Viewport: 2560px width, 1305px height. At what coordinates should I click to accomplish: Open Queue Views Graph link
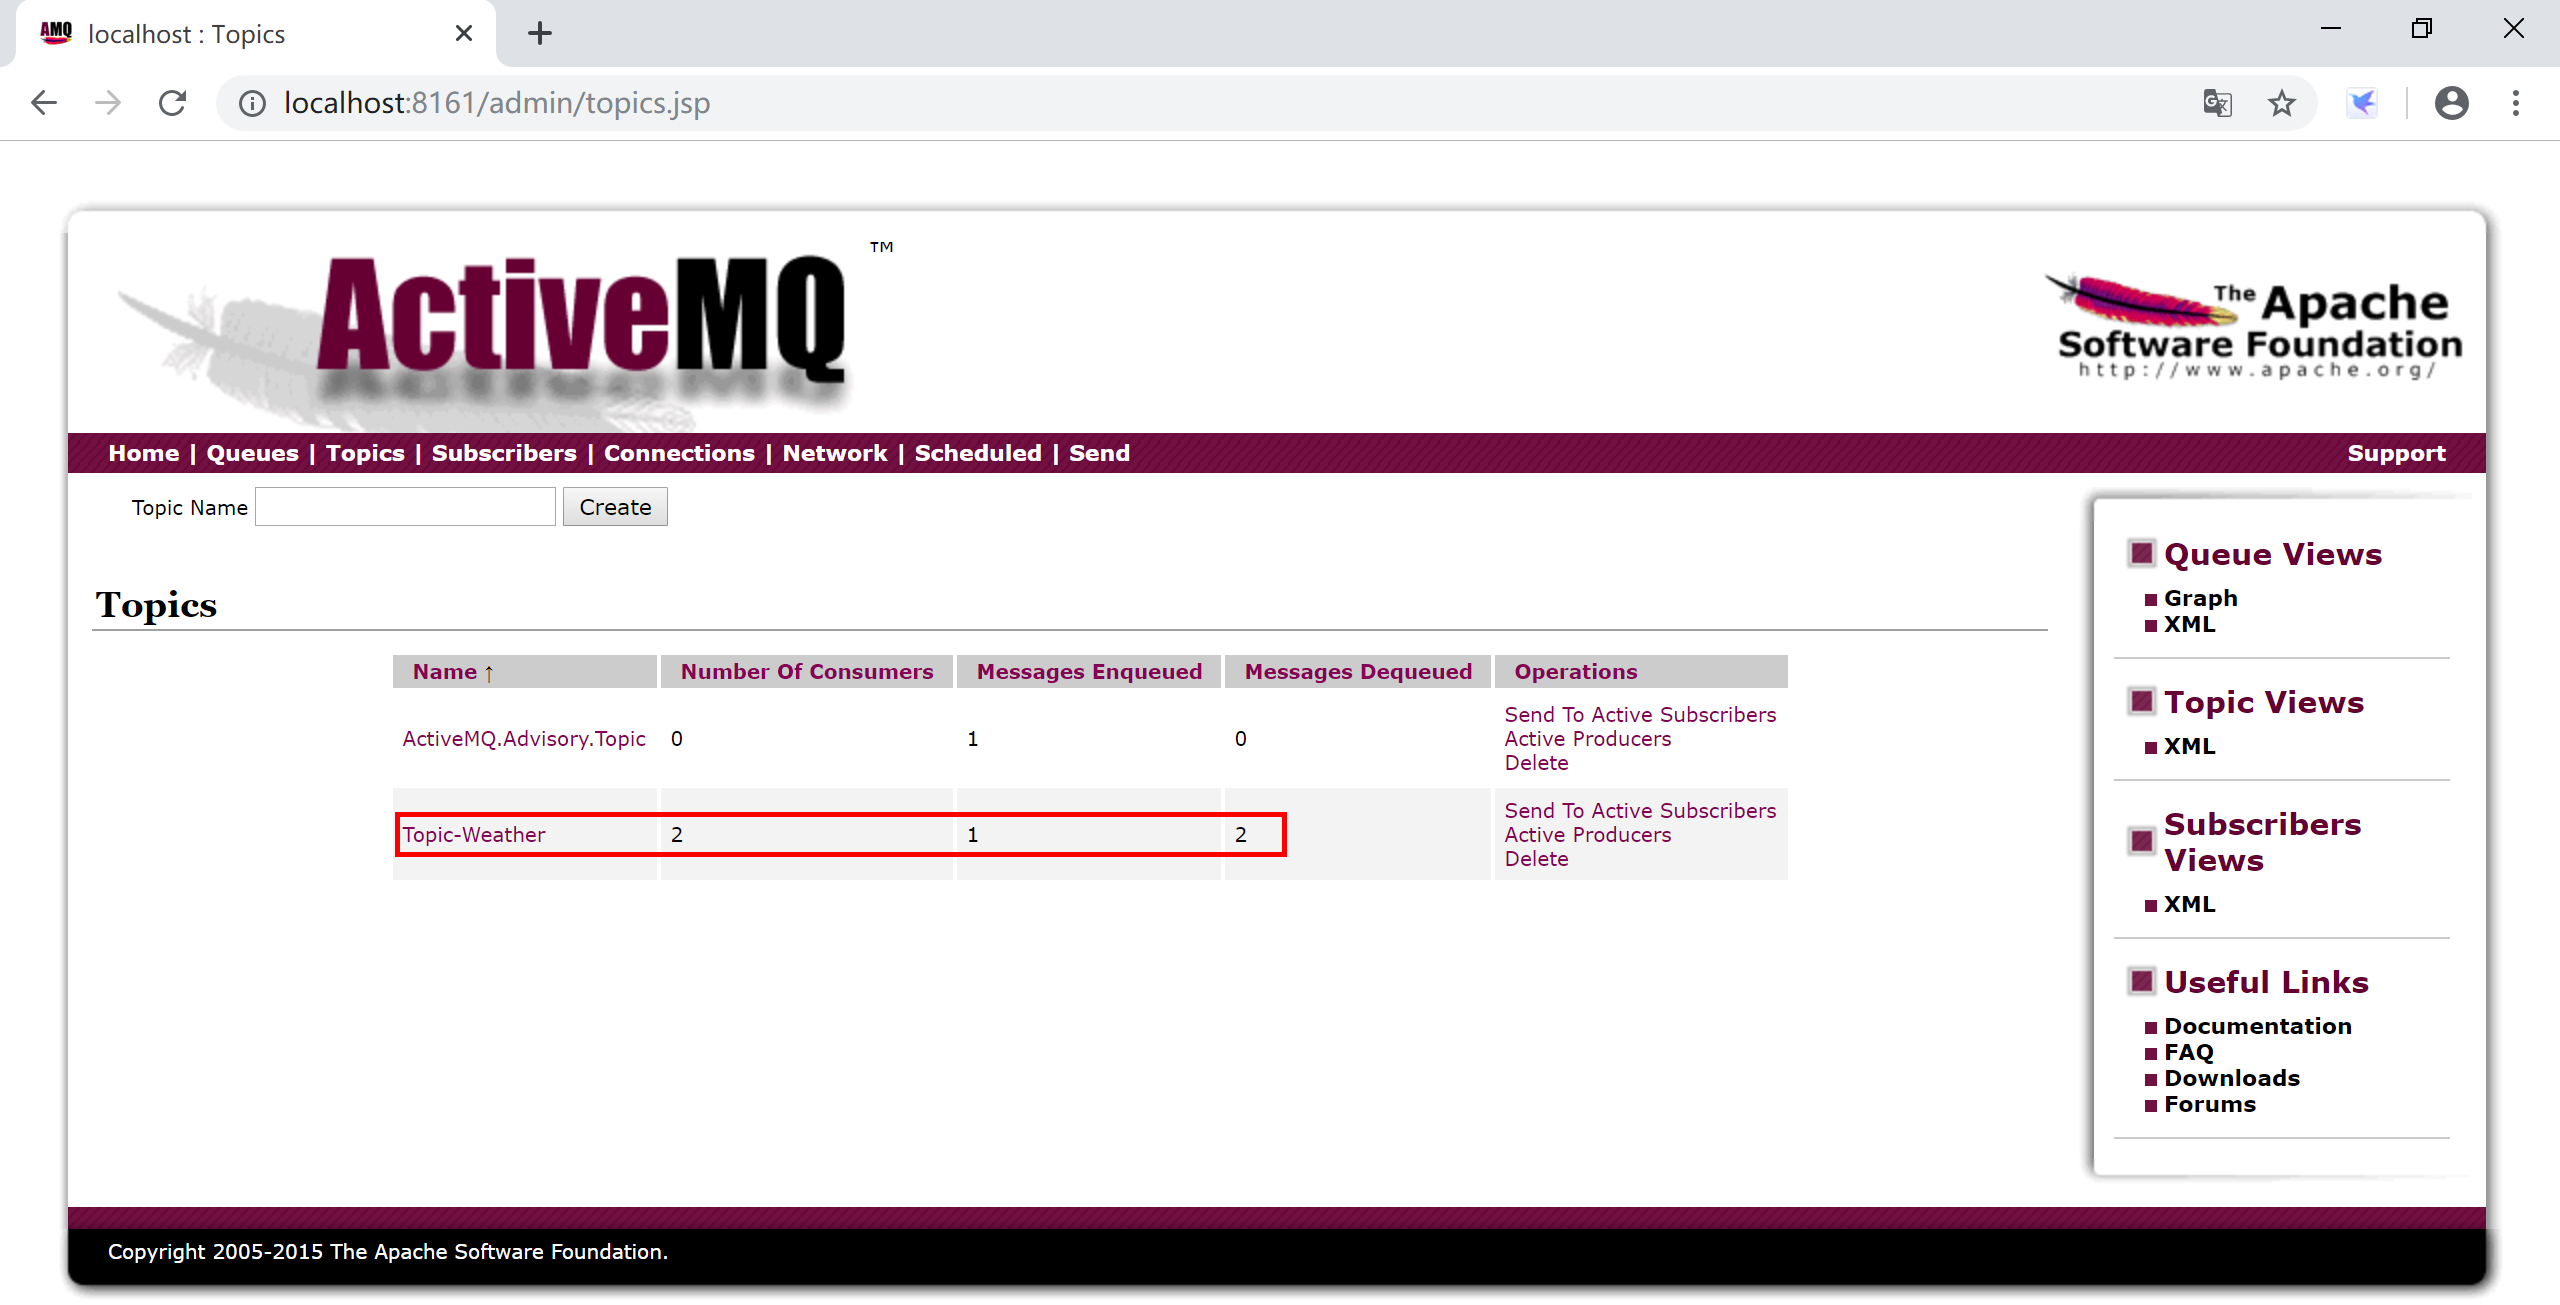[x=2200, y=598]
